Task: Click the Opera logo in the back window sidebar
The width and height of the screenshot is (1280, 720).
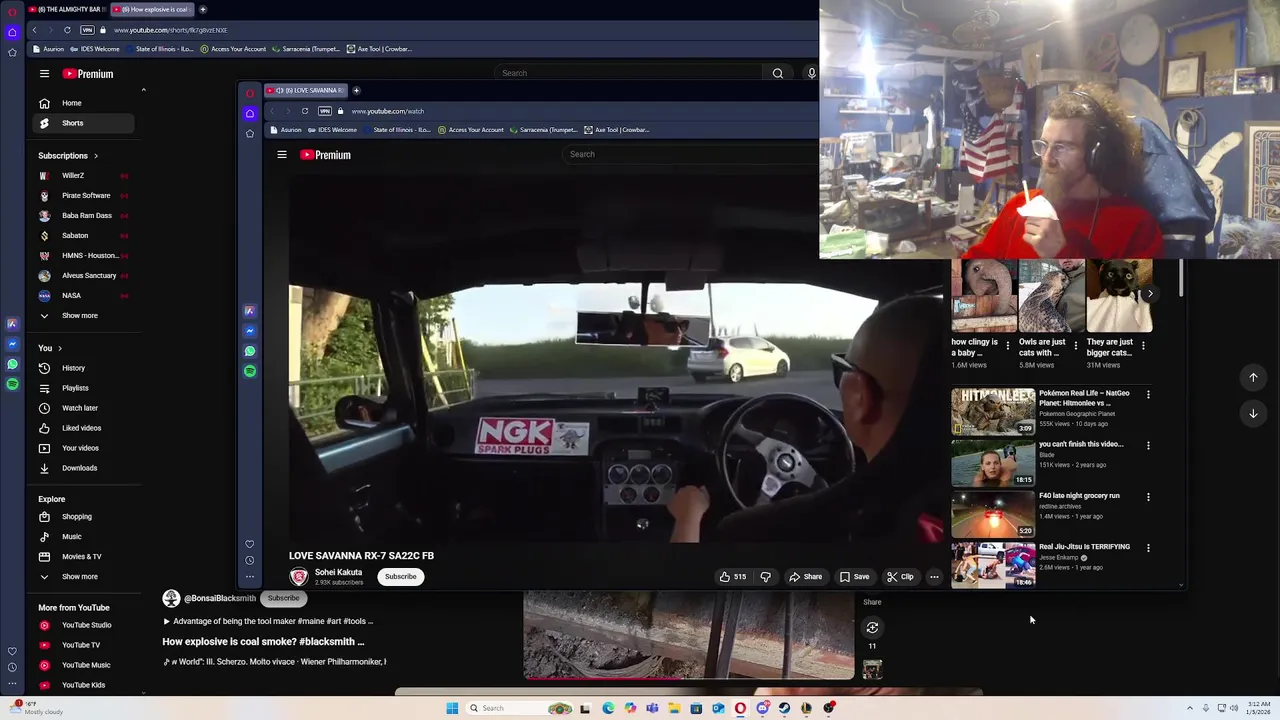Action: click(x=12, y=10)
